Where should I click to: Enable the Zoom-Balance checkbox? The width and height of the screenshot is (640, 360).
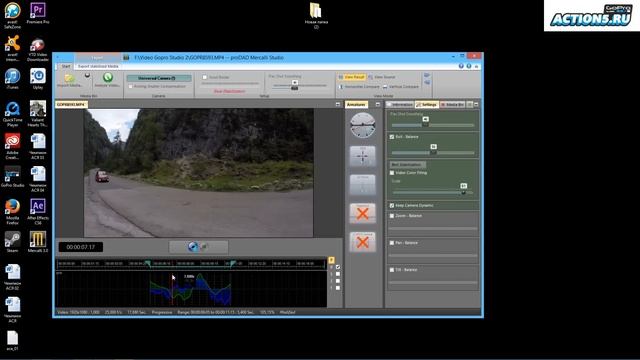coord(392,216)
